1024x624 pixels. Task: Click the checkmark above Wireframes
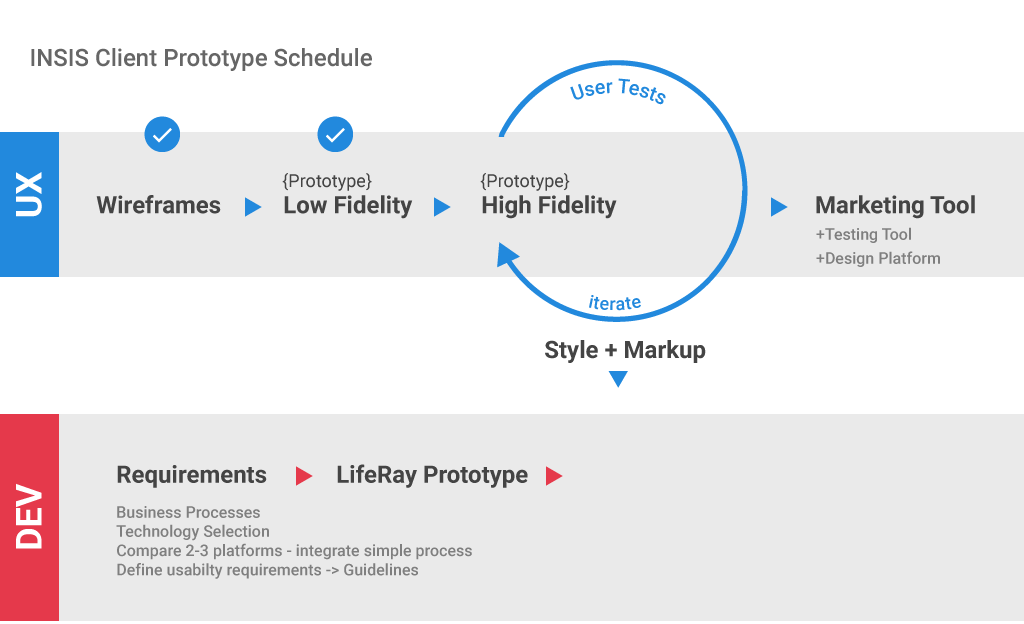(x=162, y=134)
